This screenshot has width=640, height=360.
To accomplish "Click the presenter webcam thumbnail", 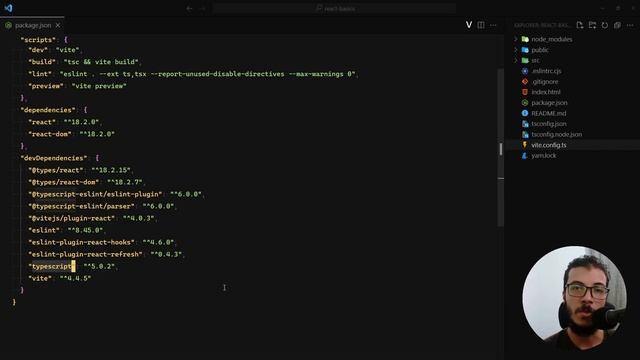I will 574,297.
